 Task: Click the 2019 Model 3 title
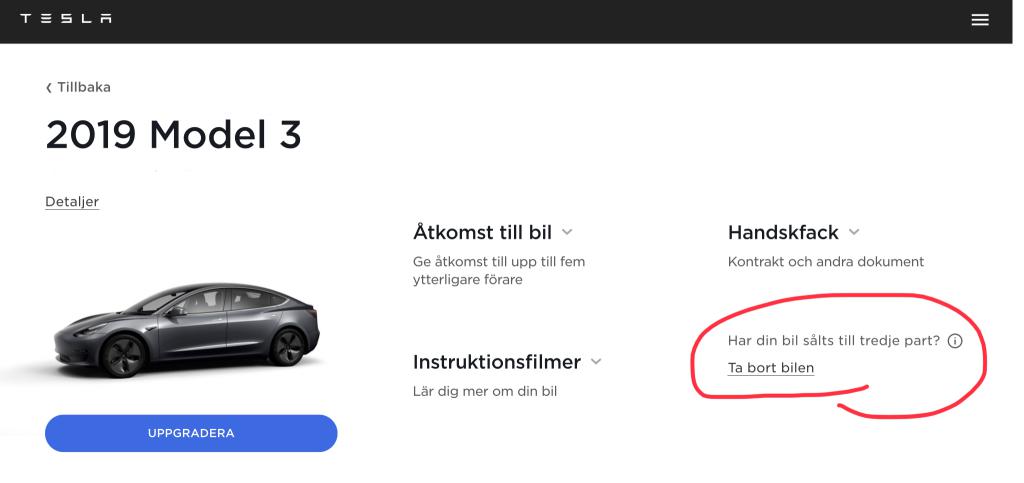173,135
